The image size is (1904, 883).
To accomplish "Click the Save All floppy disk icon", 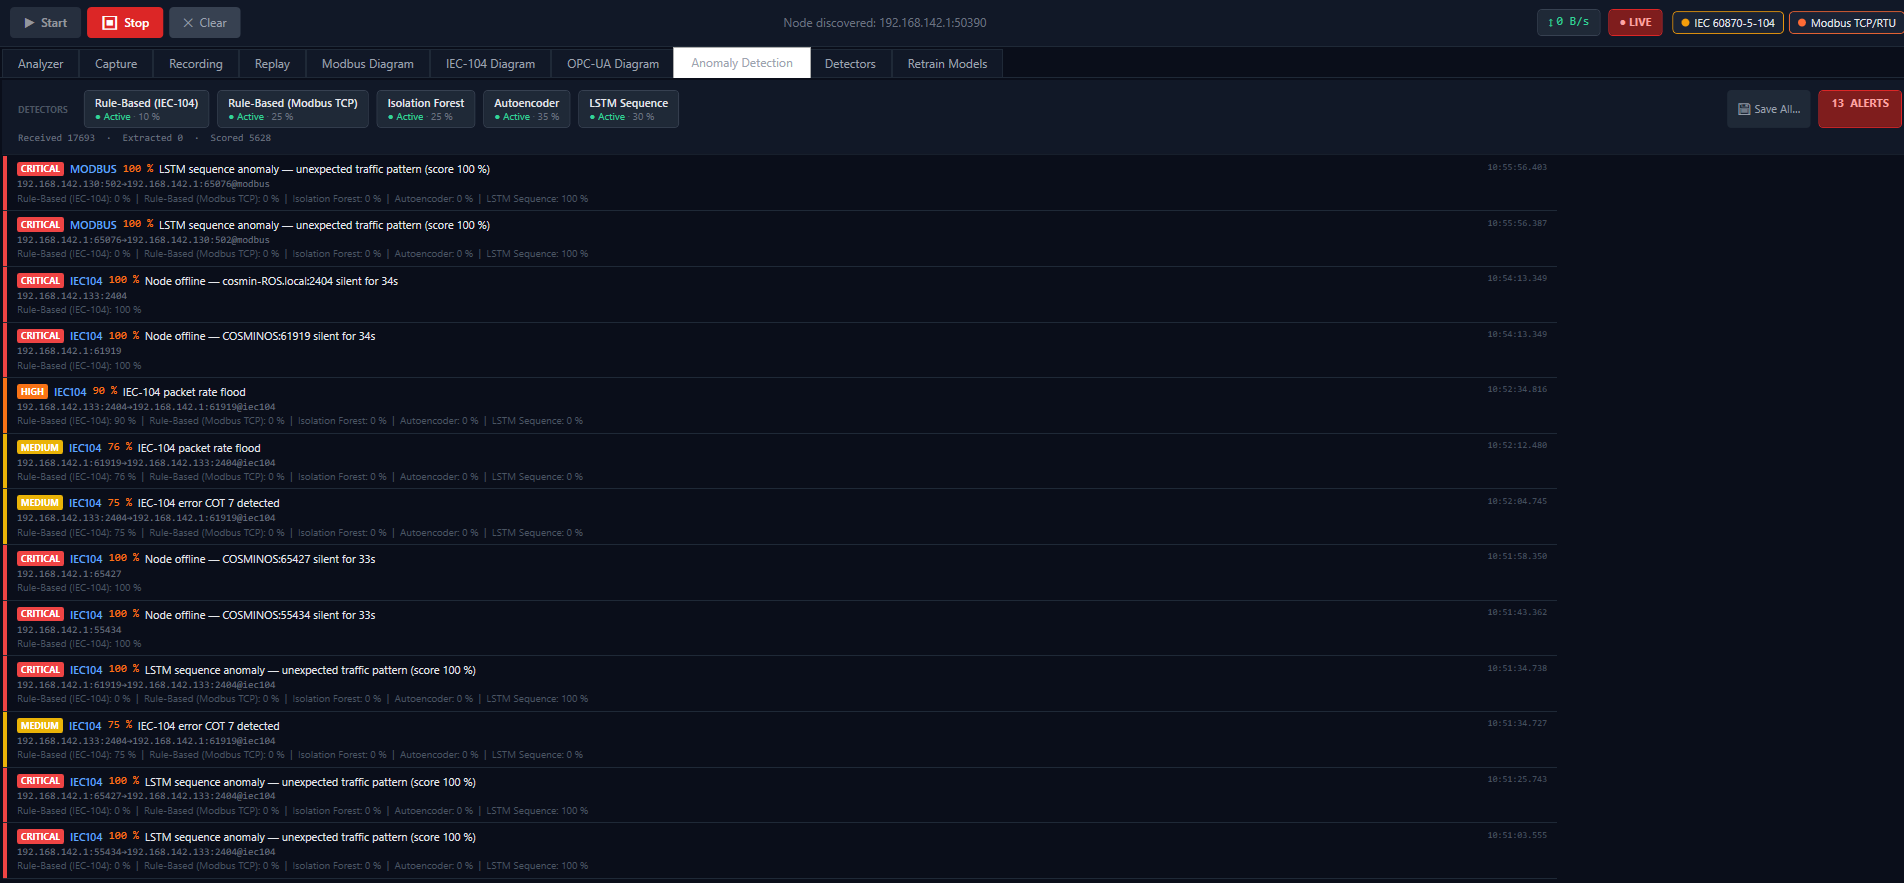I will (x=1744, y=109).
